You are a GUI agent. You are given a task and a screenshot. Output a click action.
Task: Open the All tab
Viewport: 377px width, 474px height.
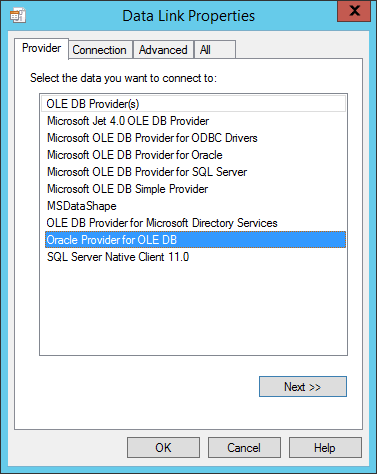pyautogui.click(x=215, y=50)
